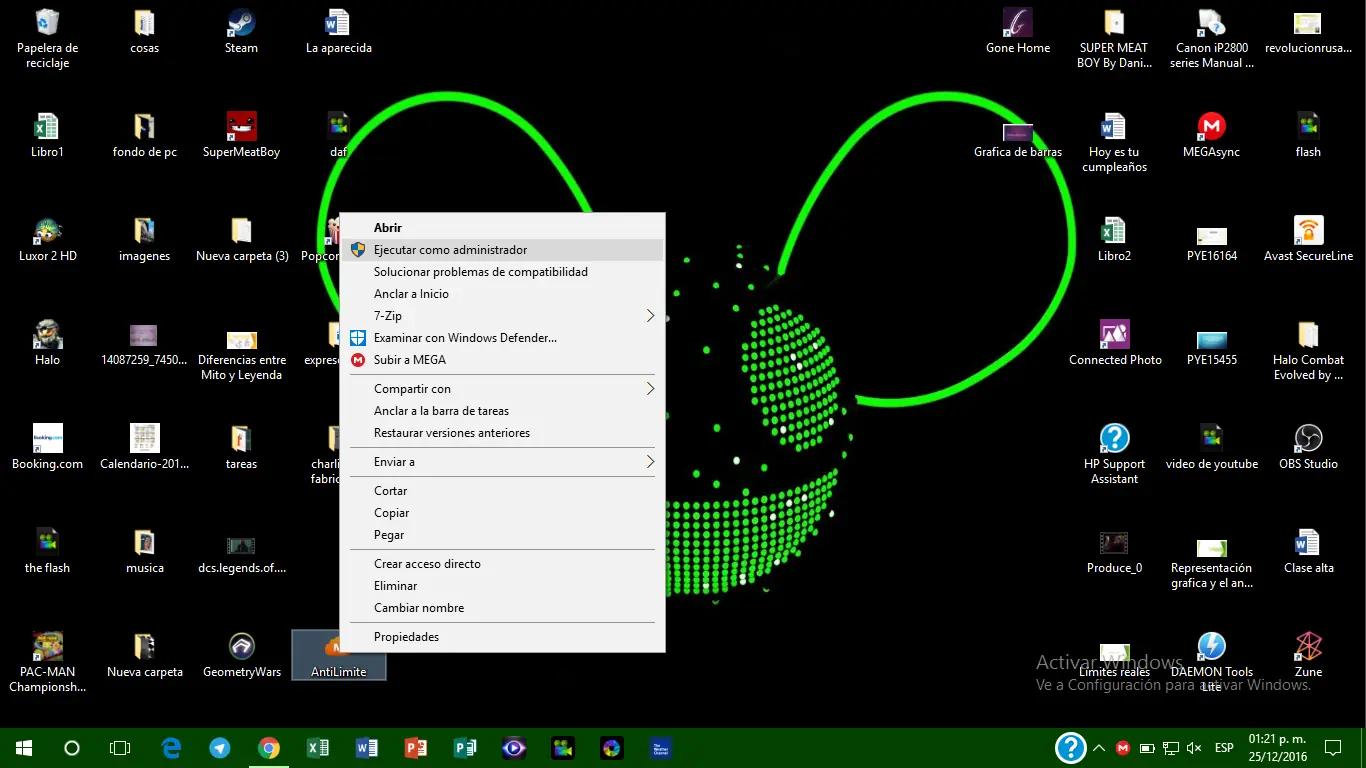Select the MEGAsync desktop icon
1366x768 pixels.
point(1211,135)
